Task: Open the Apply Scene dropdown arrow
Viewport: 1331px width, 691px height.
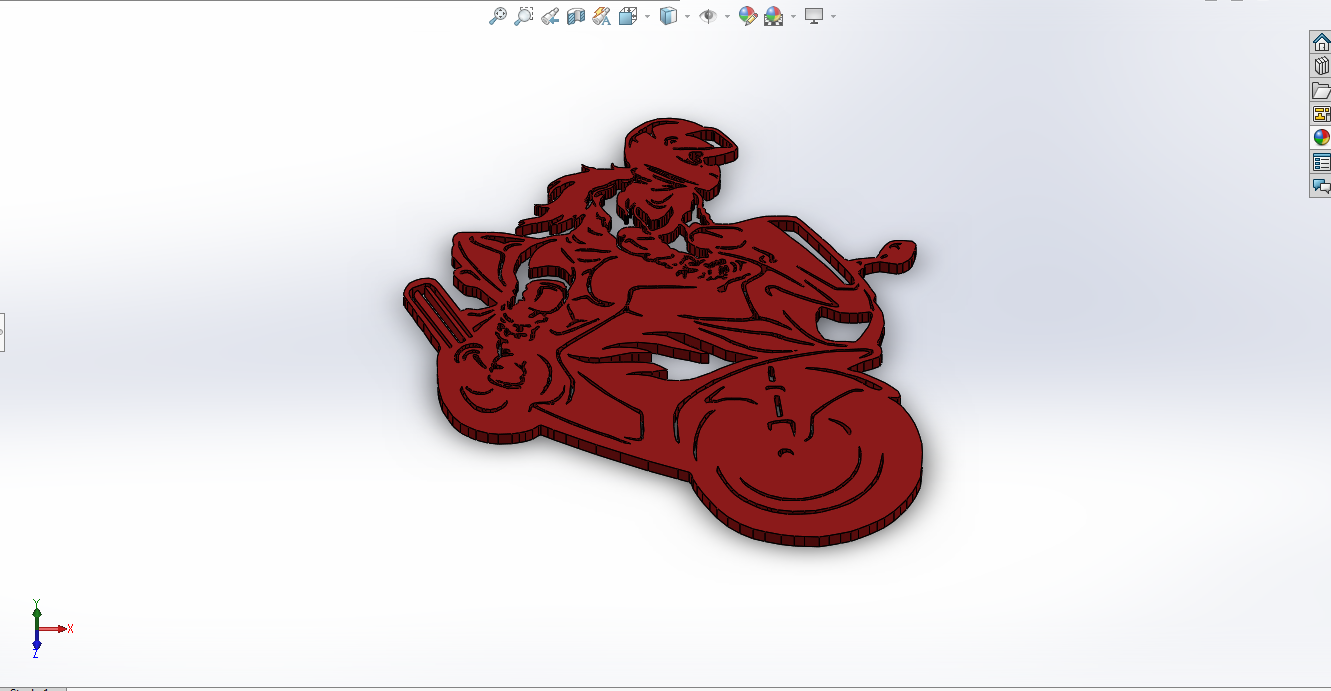Action: point(793,16)
